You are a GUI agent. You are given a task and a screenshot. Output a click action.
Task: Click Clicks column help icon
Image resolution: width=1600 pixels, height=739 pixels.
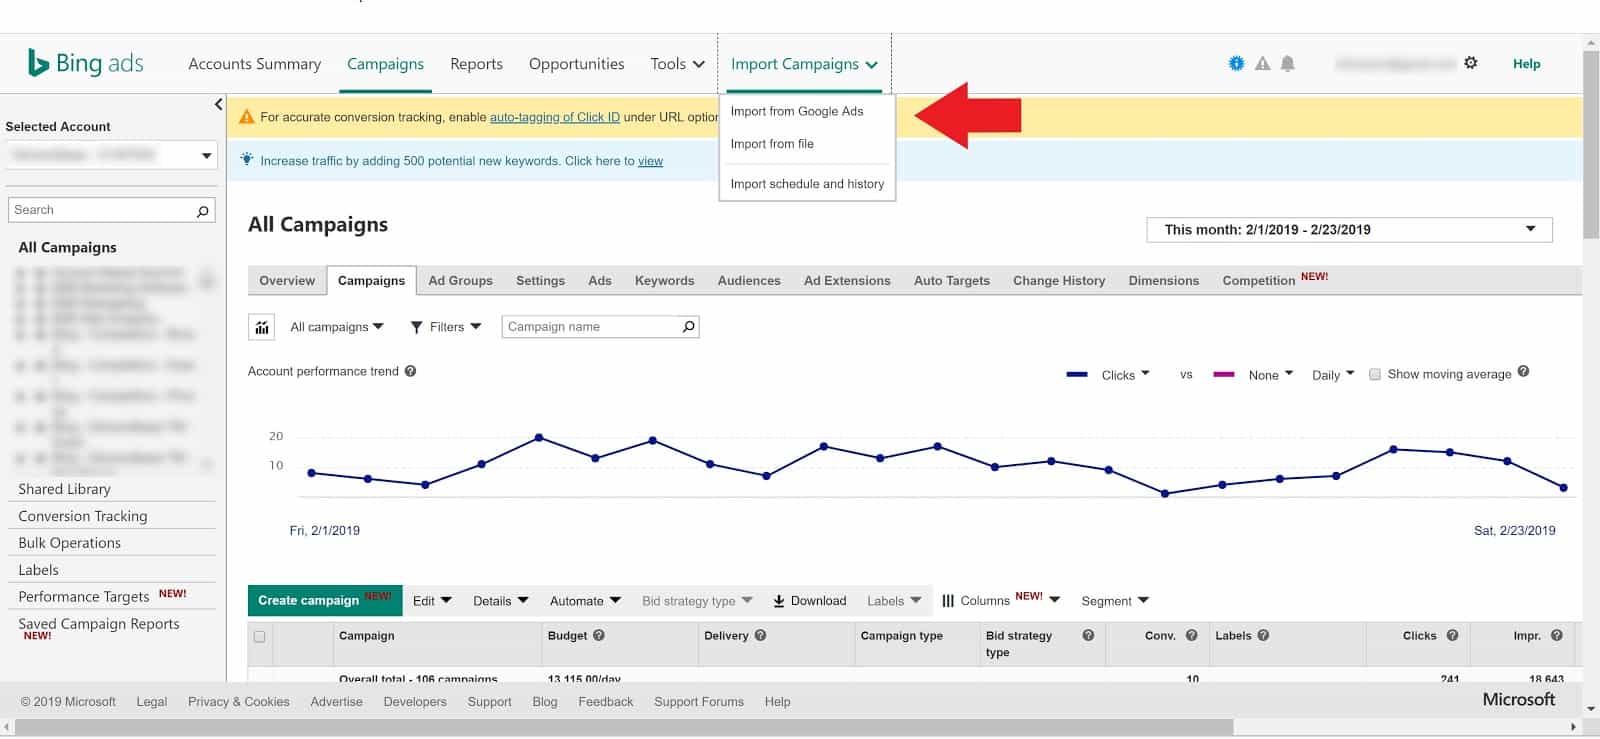[1452, 635]
